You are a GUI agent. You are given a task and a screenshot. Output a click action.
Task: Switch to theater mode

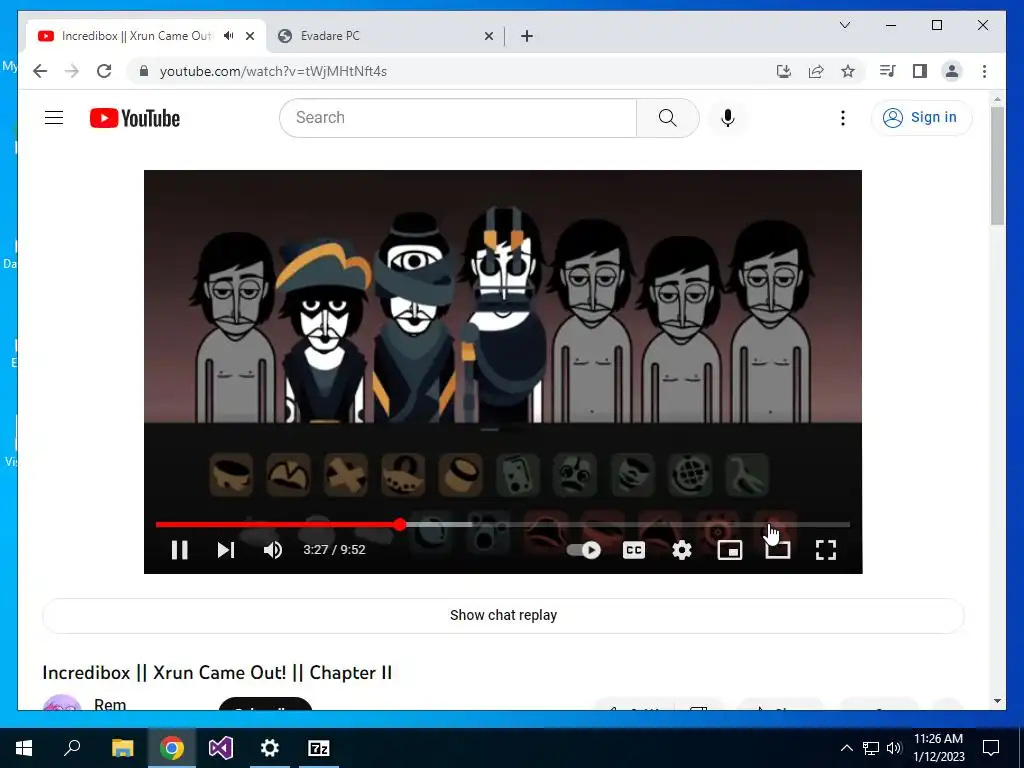[x=778, y=551]
